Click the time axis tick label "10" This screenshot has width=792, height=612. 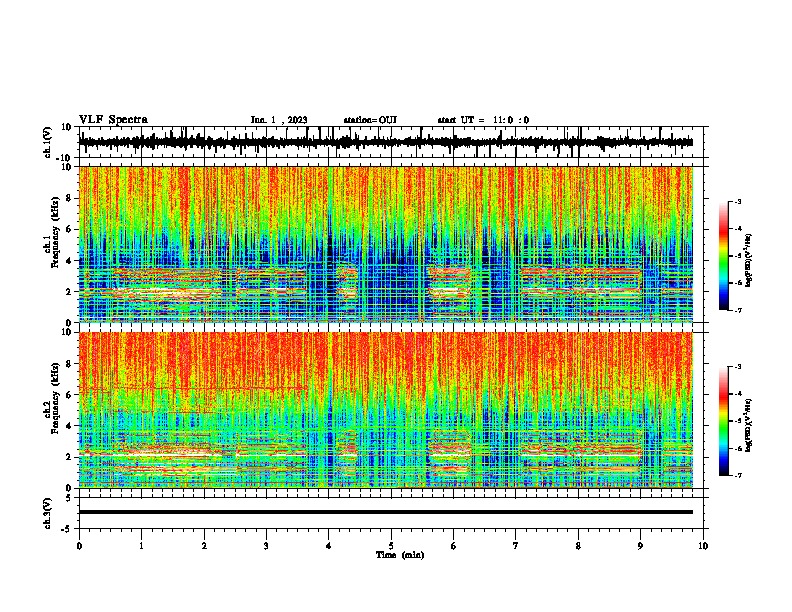coord(703,546)
